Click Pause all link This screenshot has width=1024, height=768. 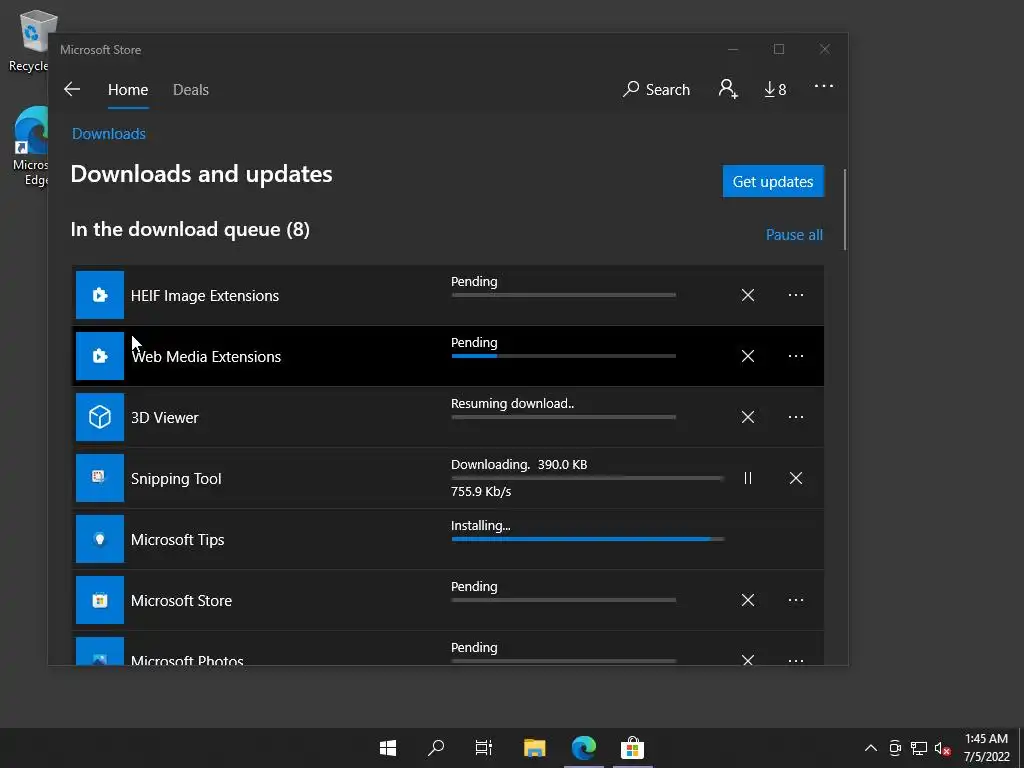click(x=794, y=234)
